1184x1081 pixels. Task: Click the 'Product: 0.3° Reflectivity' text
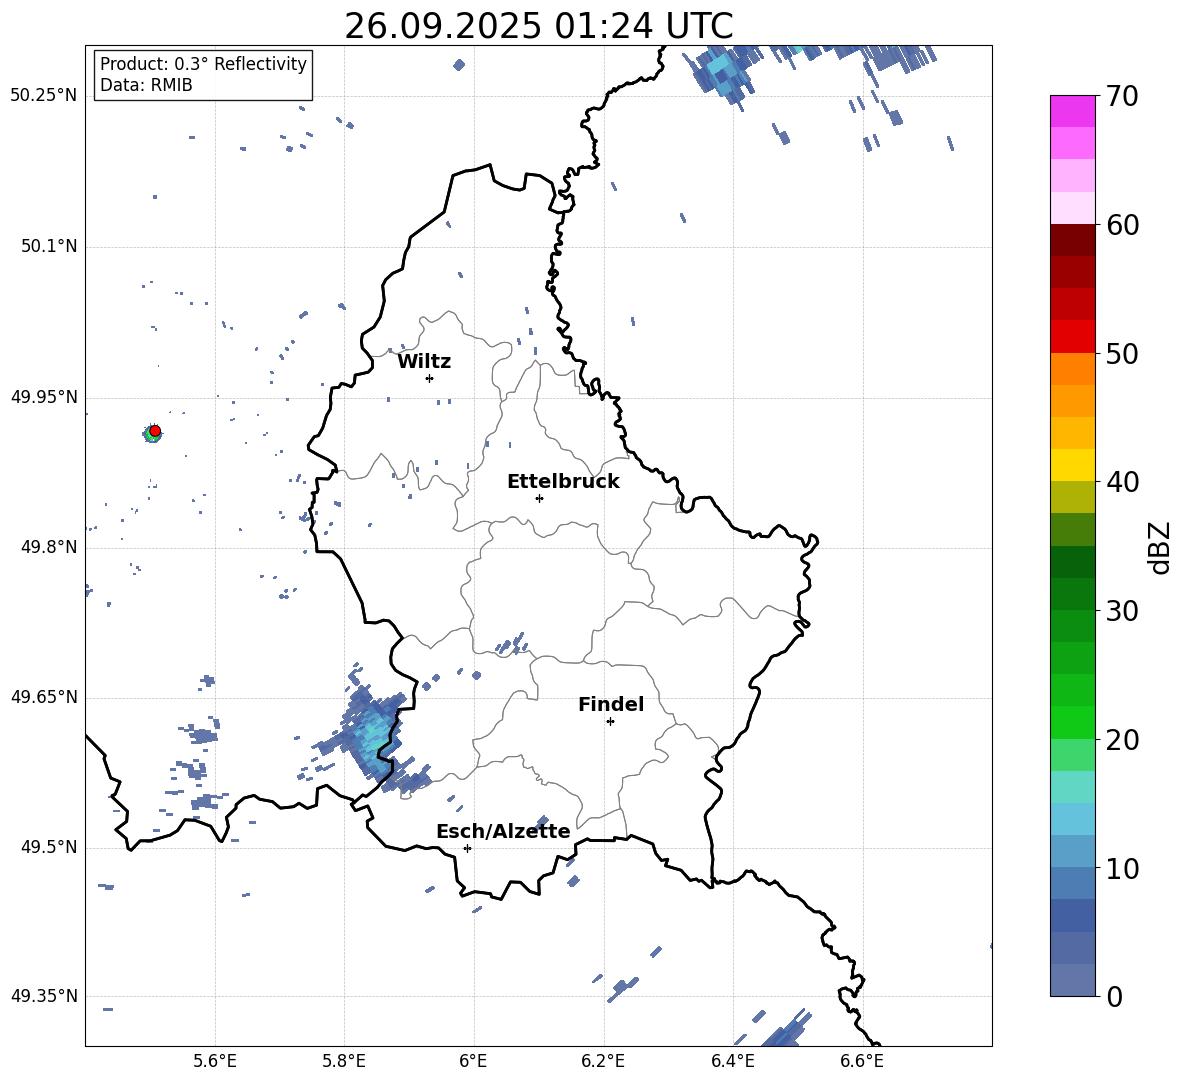(203, 64)
